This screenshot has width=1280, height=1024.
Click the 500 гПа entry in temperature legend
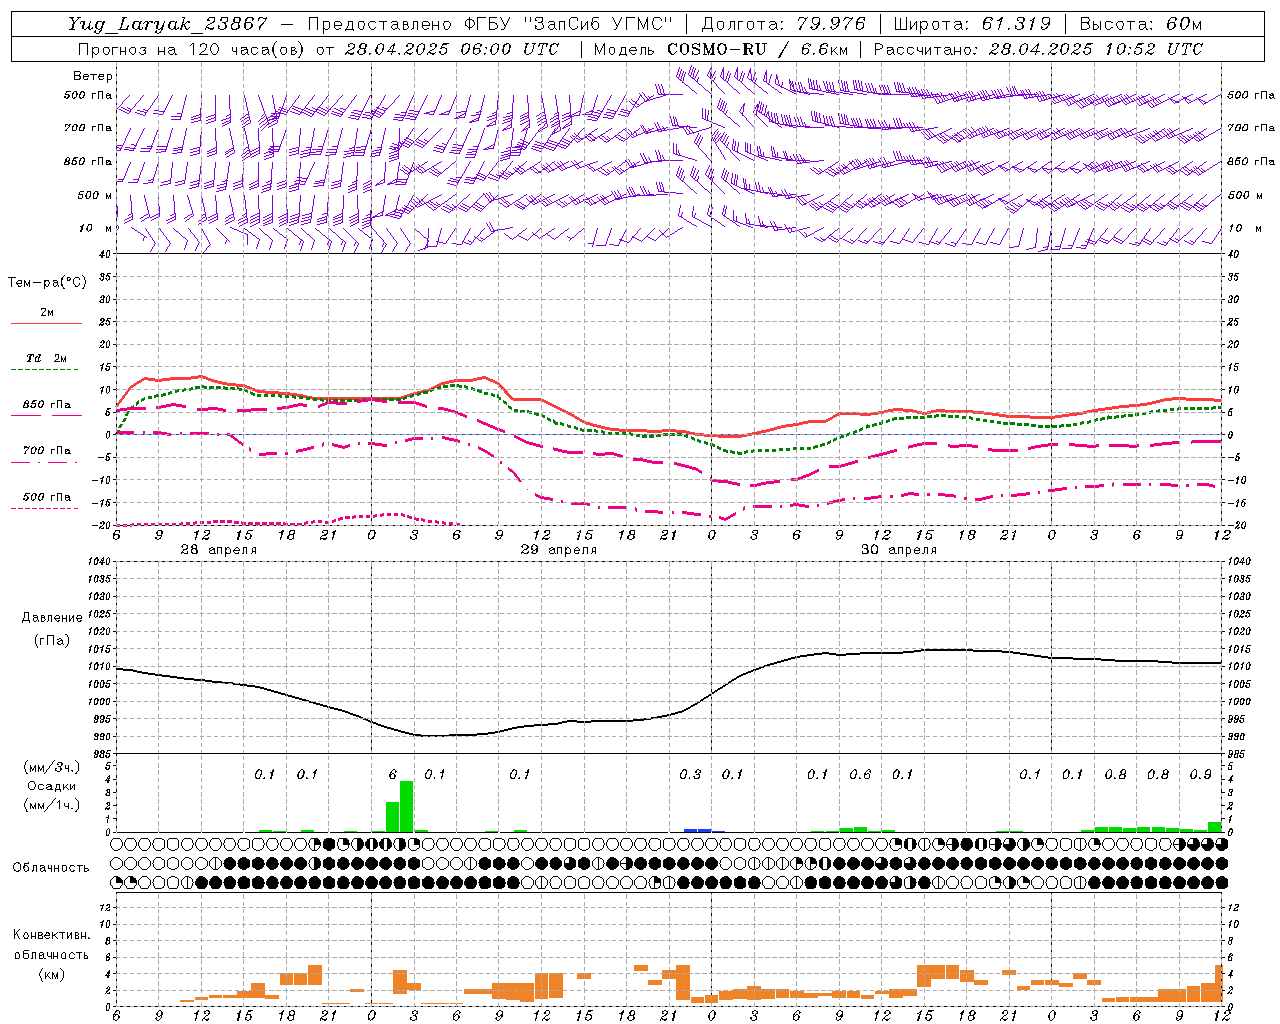pos(47,497)
